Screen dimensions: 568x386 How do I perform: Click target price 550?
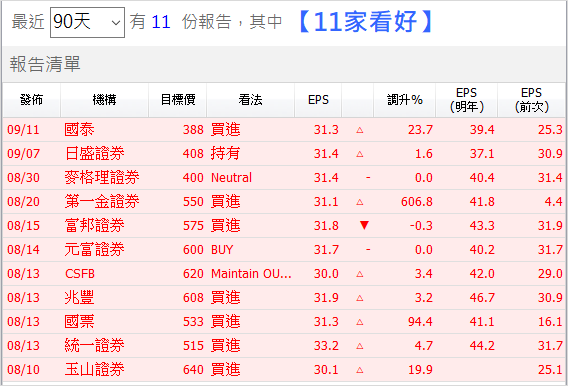(193, 201)
